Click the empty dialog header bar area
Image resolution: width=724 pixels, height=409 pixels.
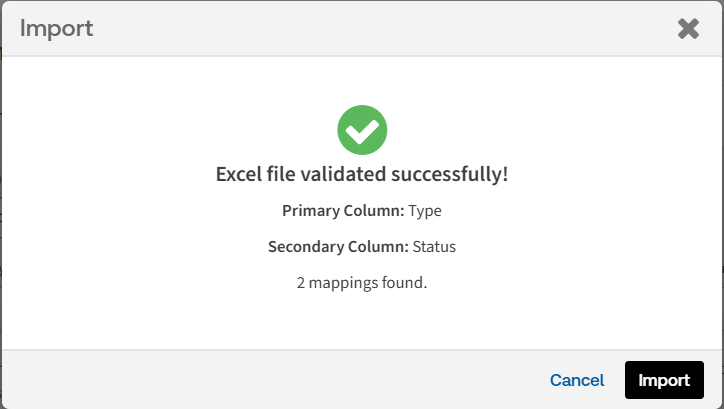(x=380, y=28)
